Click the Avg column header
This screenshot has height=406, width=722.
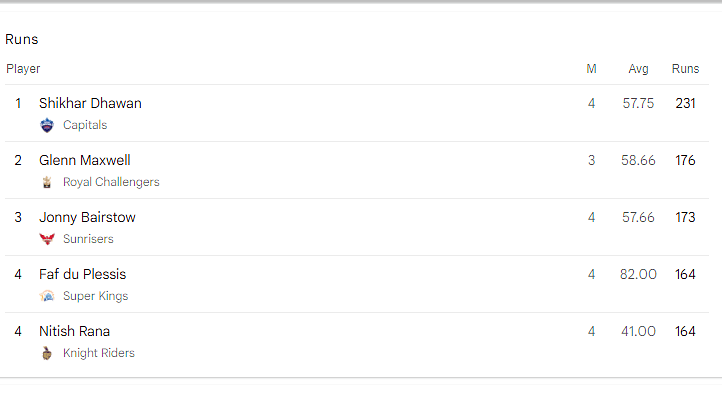tap(638, 69)
